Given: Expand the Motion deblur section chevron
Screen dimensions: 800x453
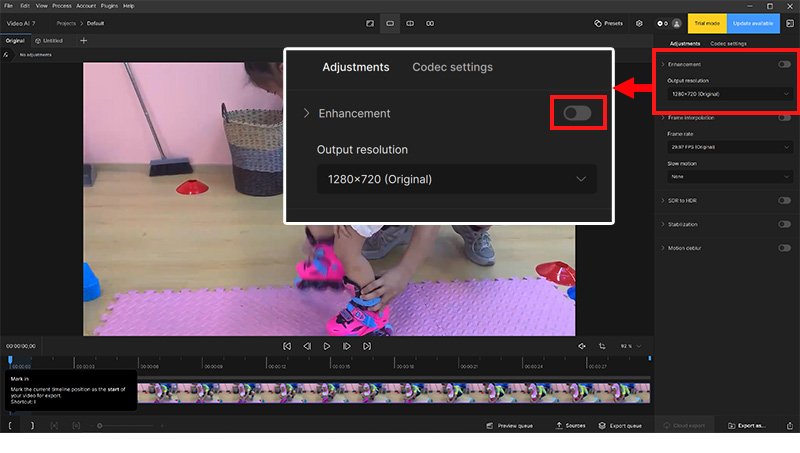Looking at the screenshot, I should pos(663,248).
